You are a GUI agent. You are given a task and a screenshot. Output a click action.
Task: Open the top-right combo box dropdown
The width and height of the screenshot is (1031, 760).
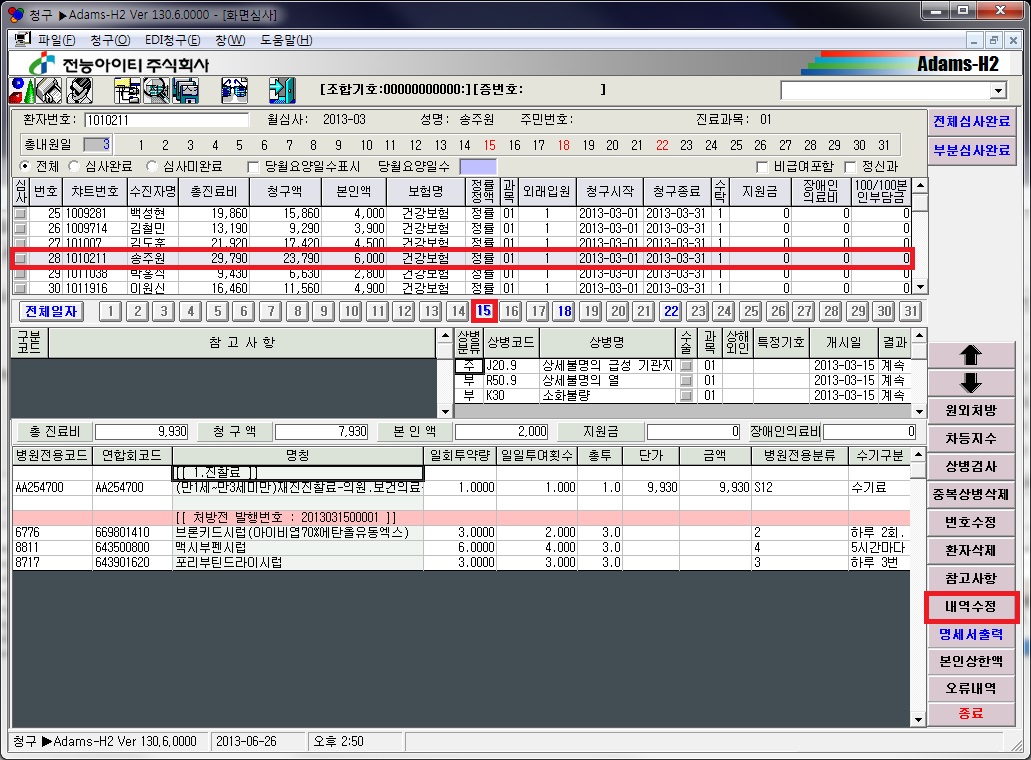[x=997, y=91]
